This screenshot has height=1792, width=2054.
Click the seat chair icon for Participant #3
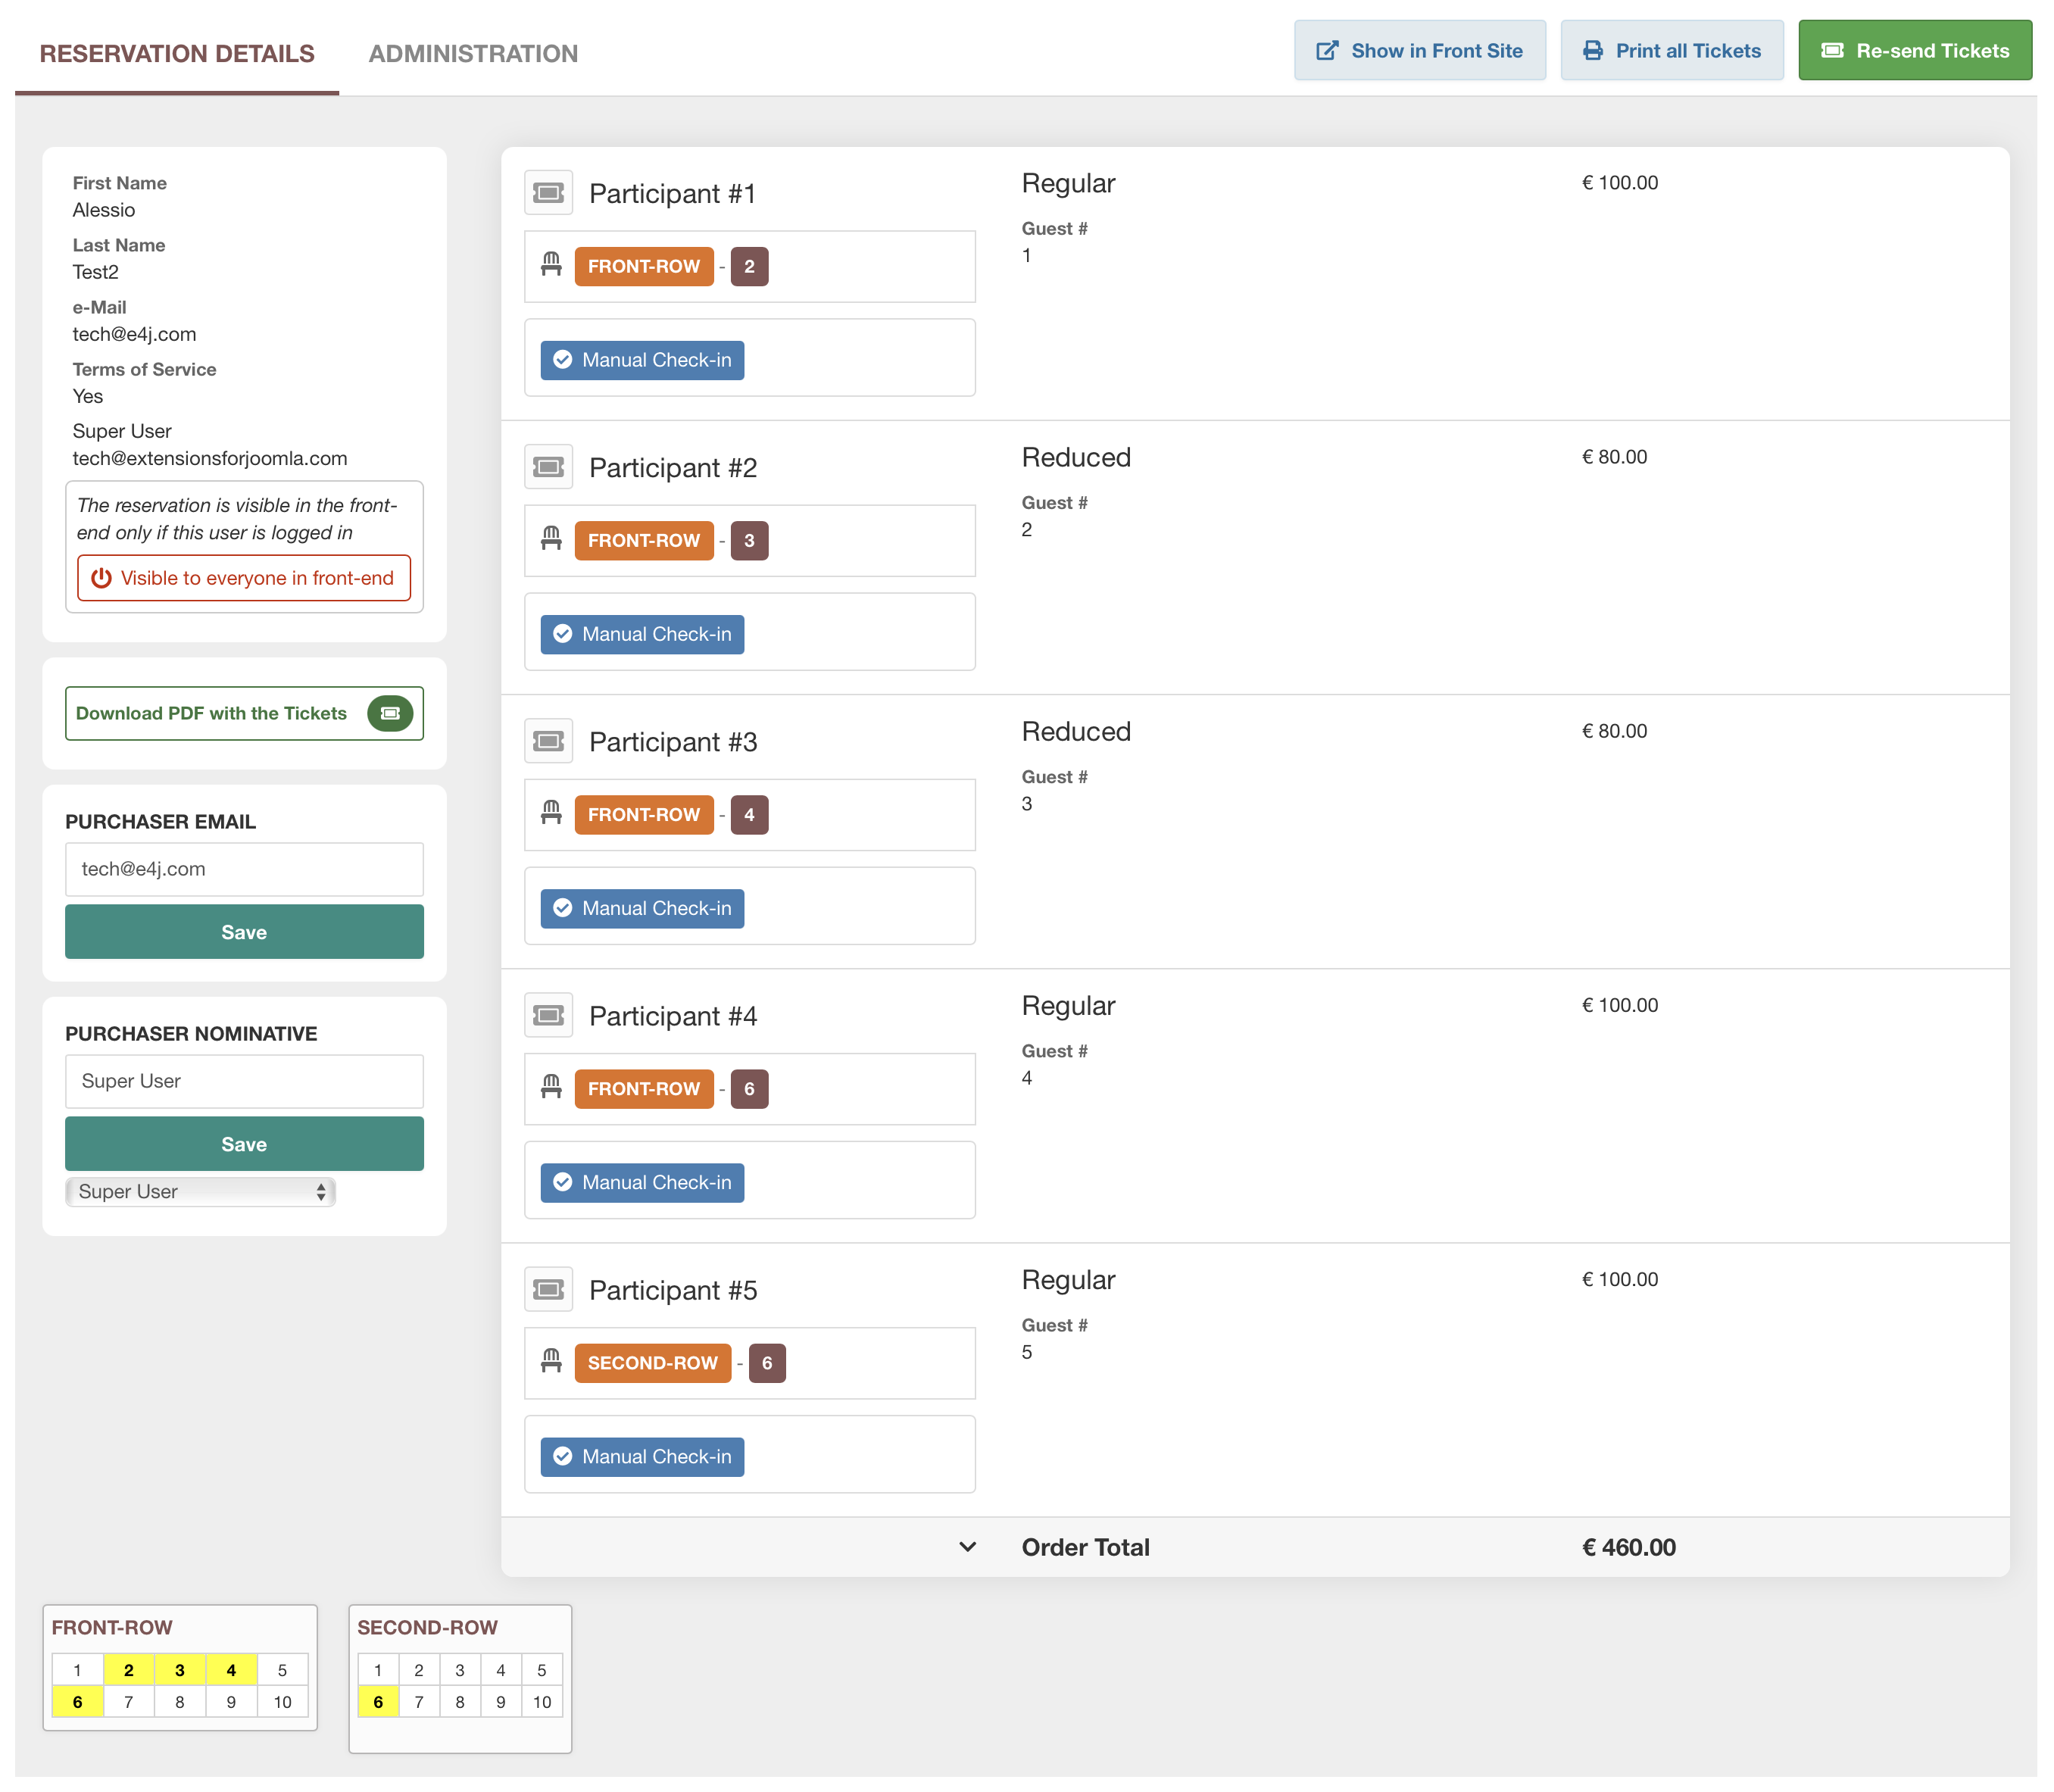coord(551,813)
